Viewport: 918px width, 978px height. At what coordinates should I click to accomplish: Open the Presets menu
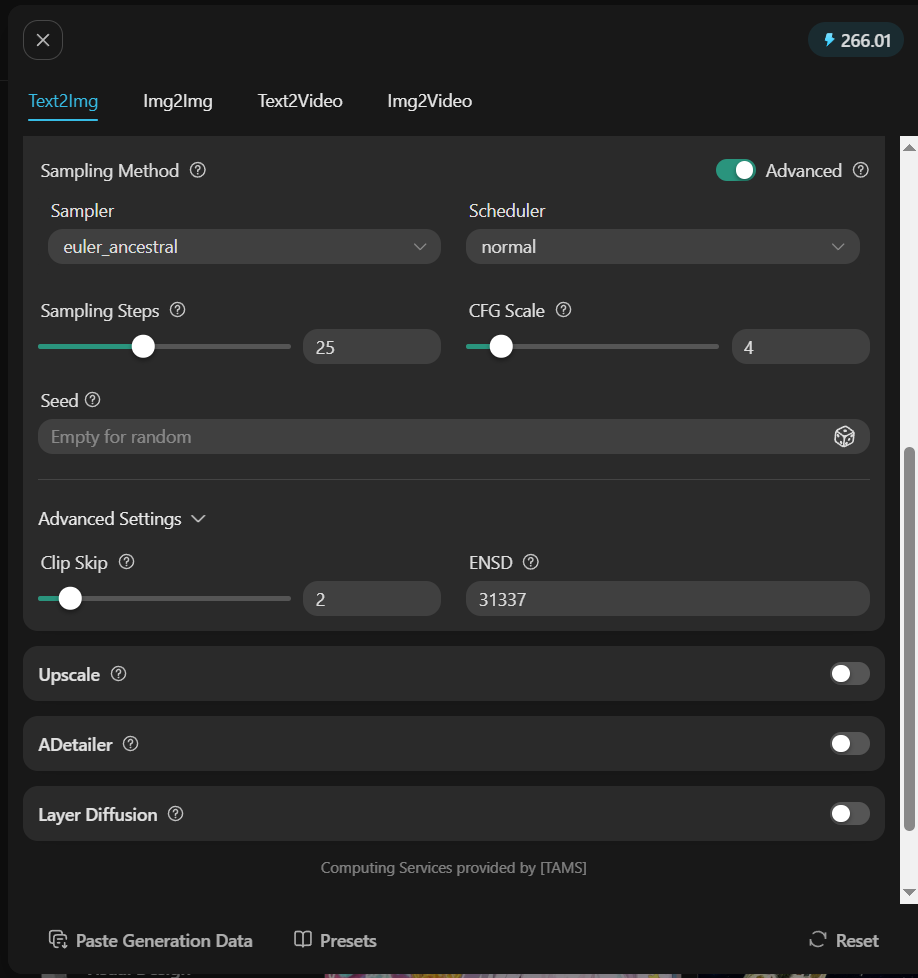click(x=335, y=940)
